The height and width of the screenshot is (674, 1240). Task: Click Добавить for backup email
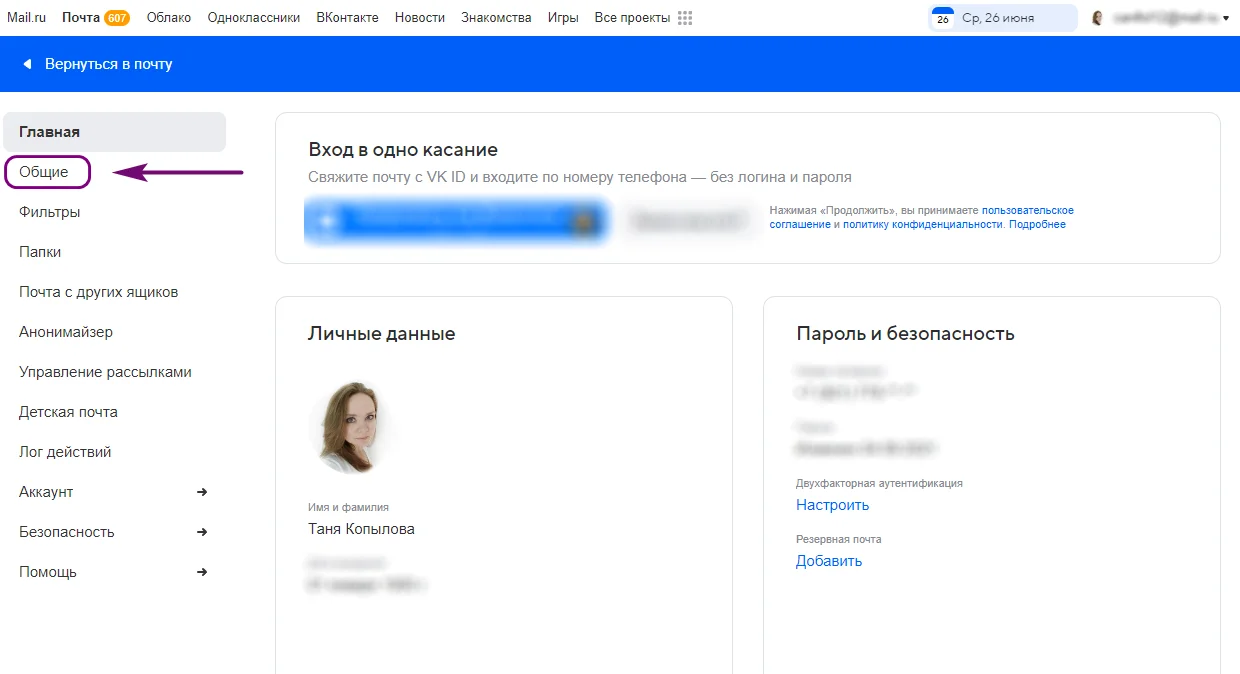[828, 561]
